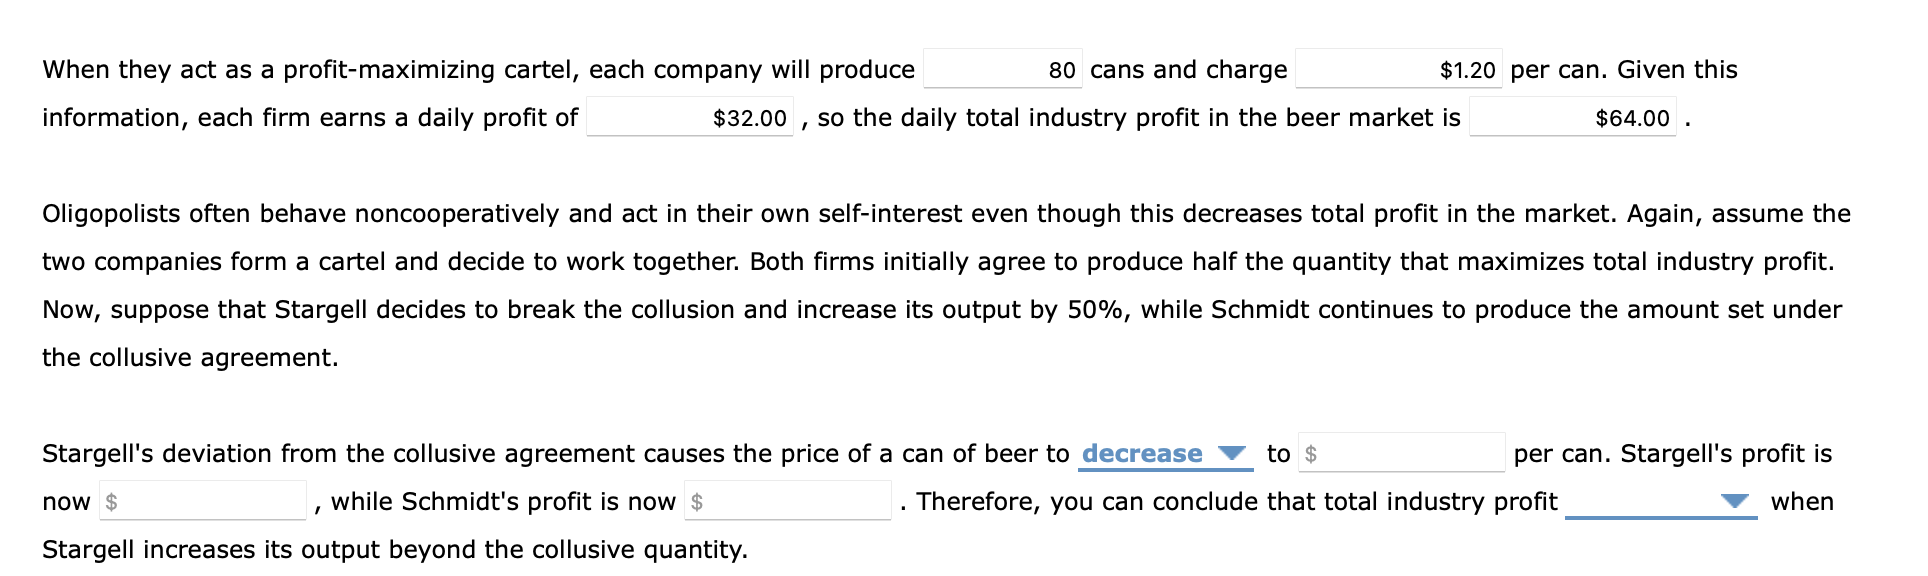Click the dollar sign before Schmidt's profit field
1928x576 pixels.
[700, 501]
